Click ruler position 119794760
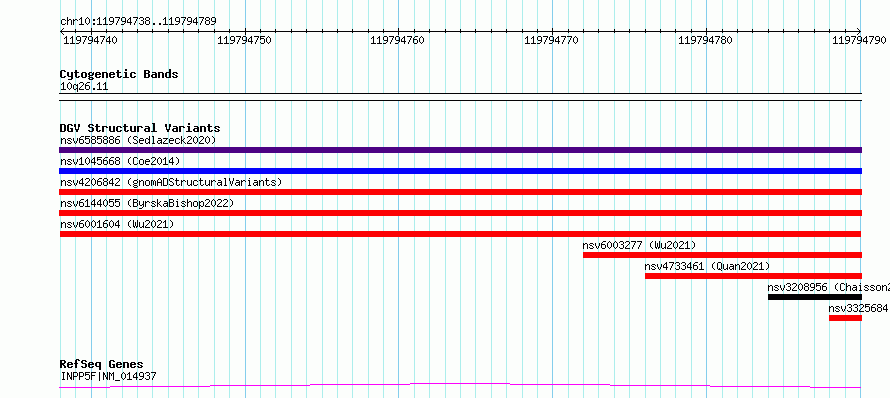The height and width of the screenshot is (398, 890). click(x=397, y=40)
